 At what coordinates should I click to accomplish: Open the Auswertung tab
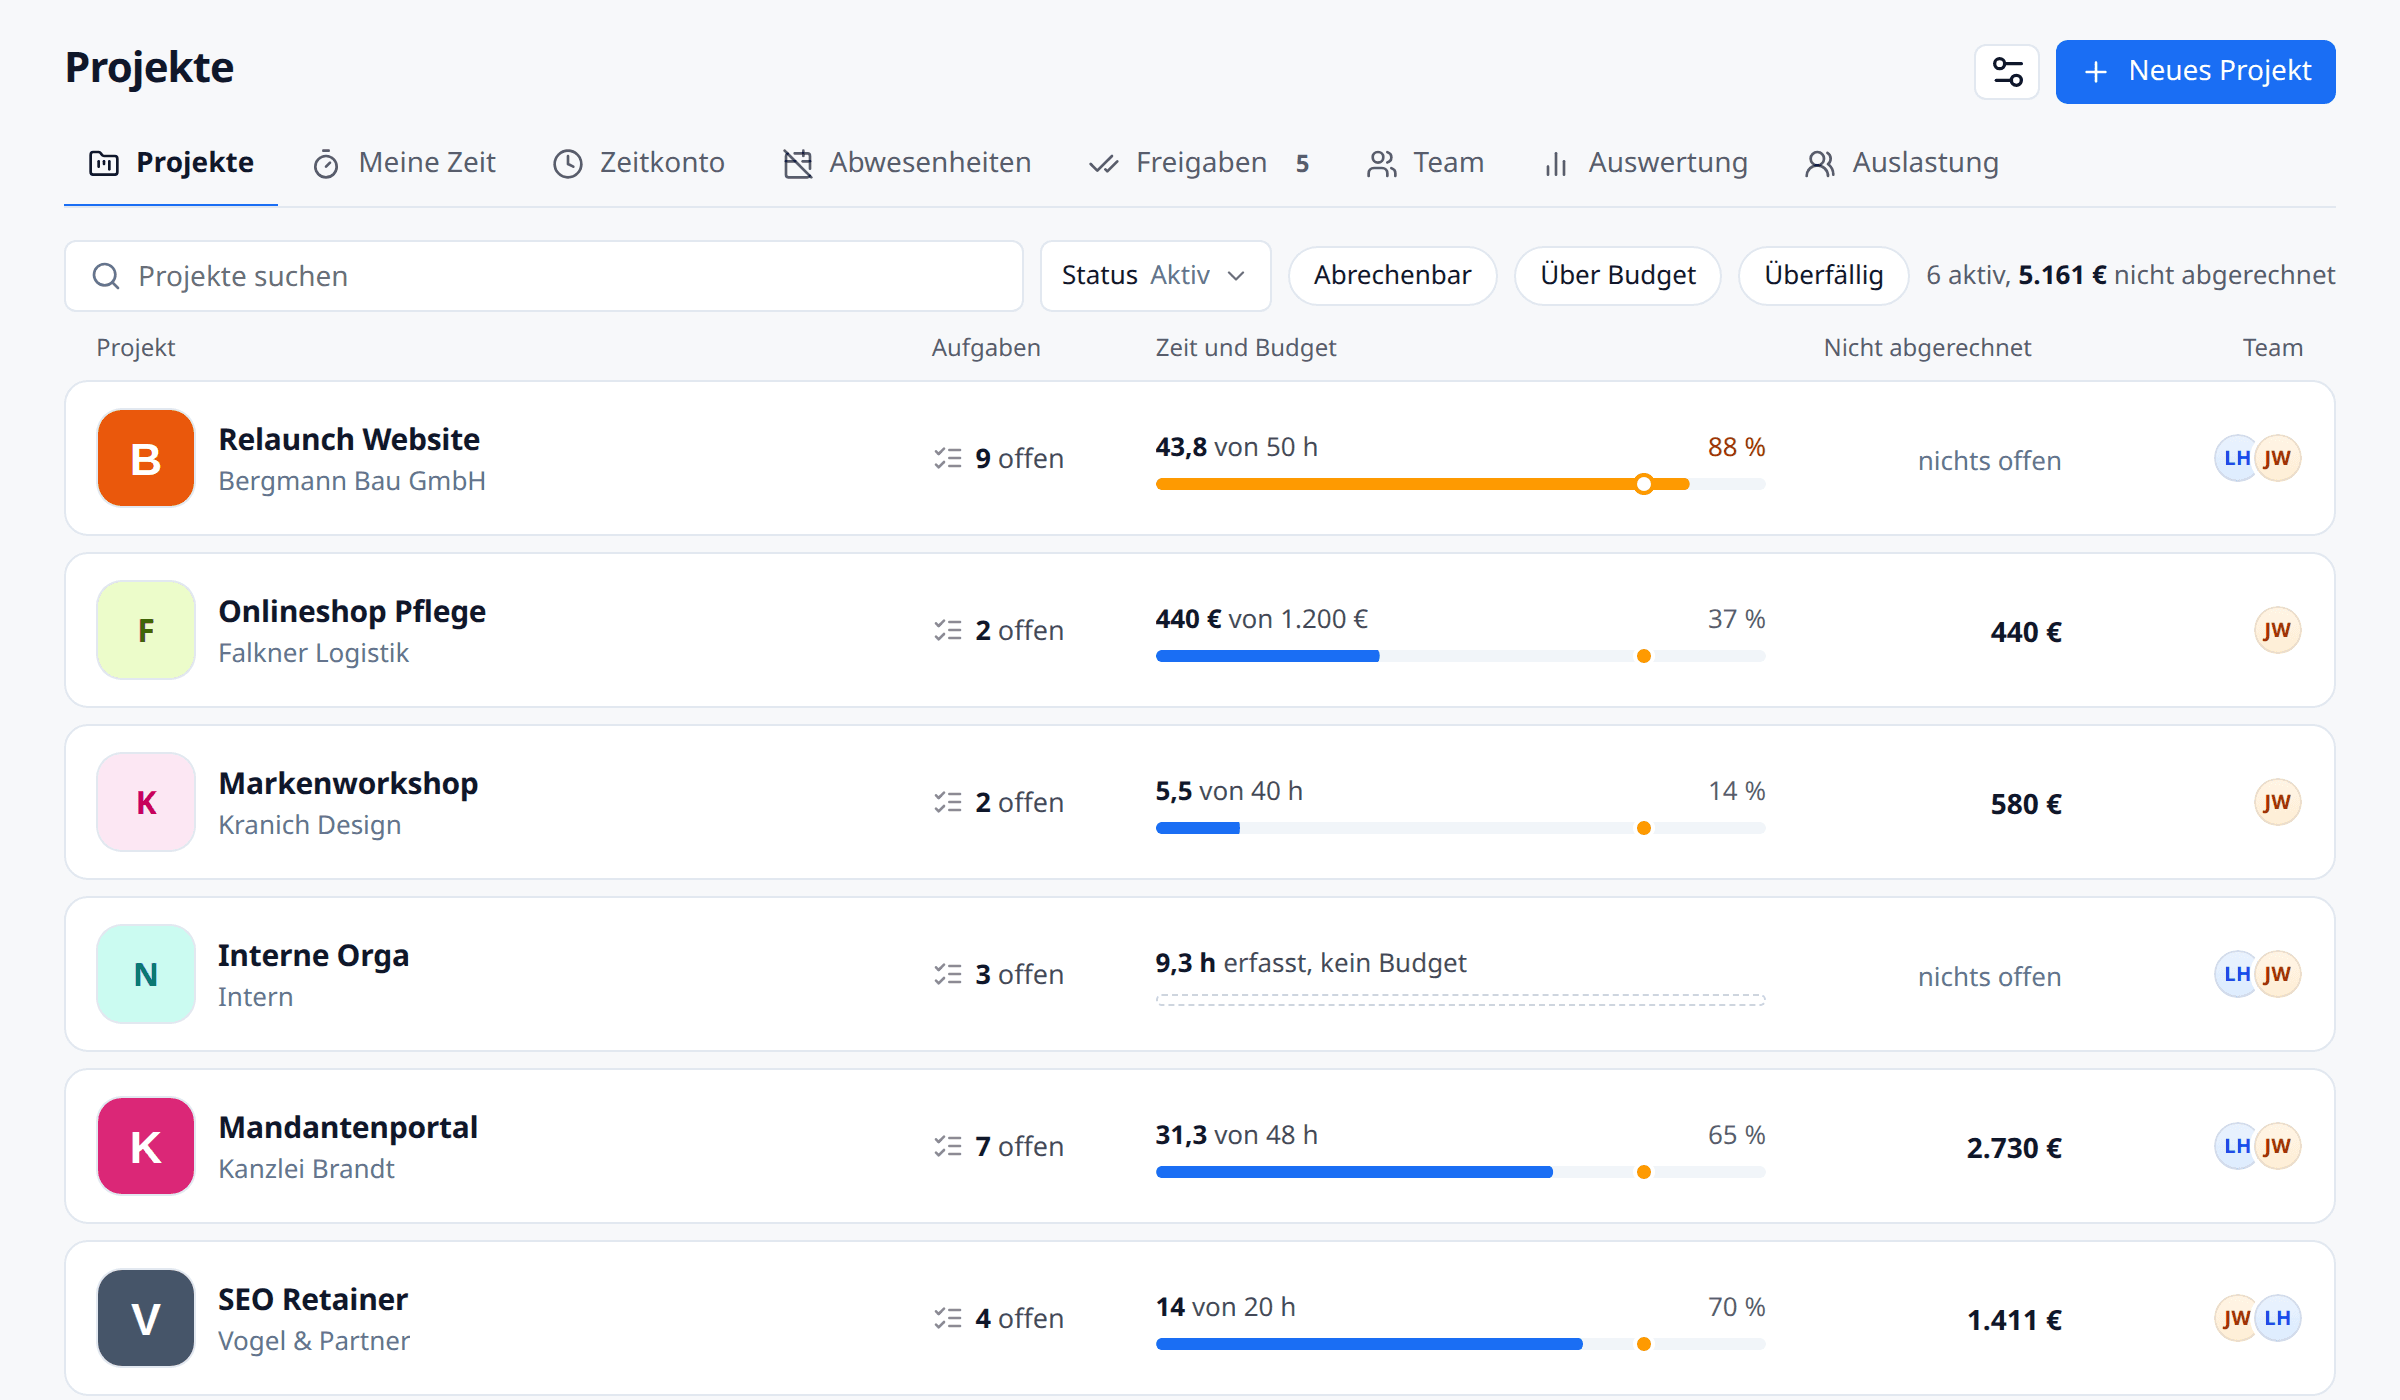[x=1646, y=163]
